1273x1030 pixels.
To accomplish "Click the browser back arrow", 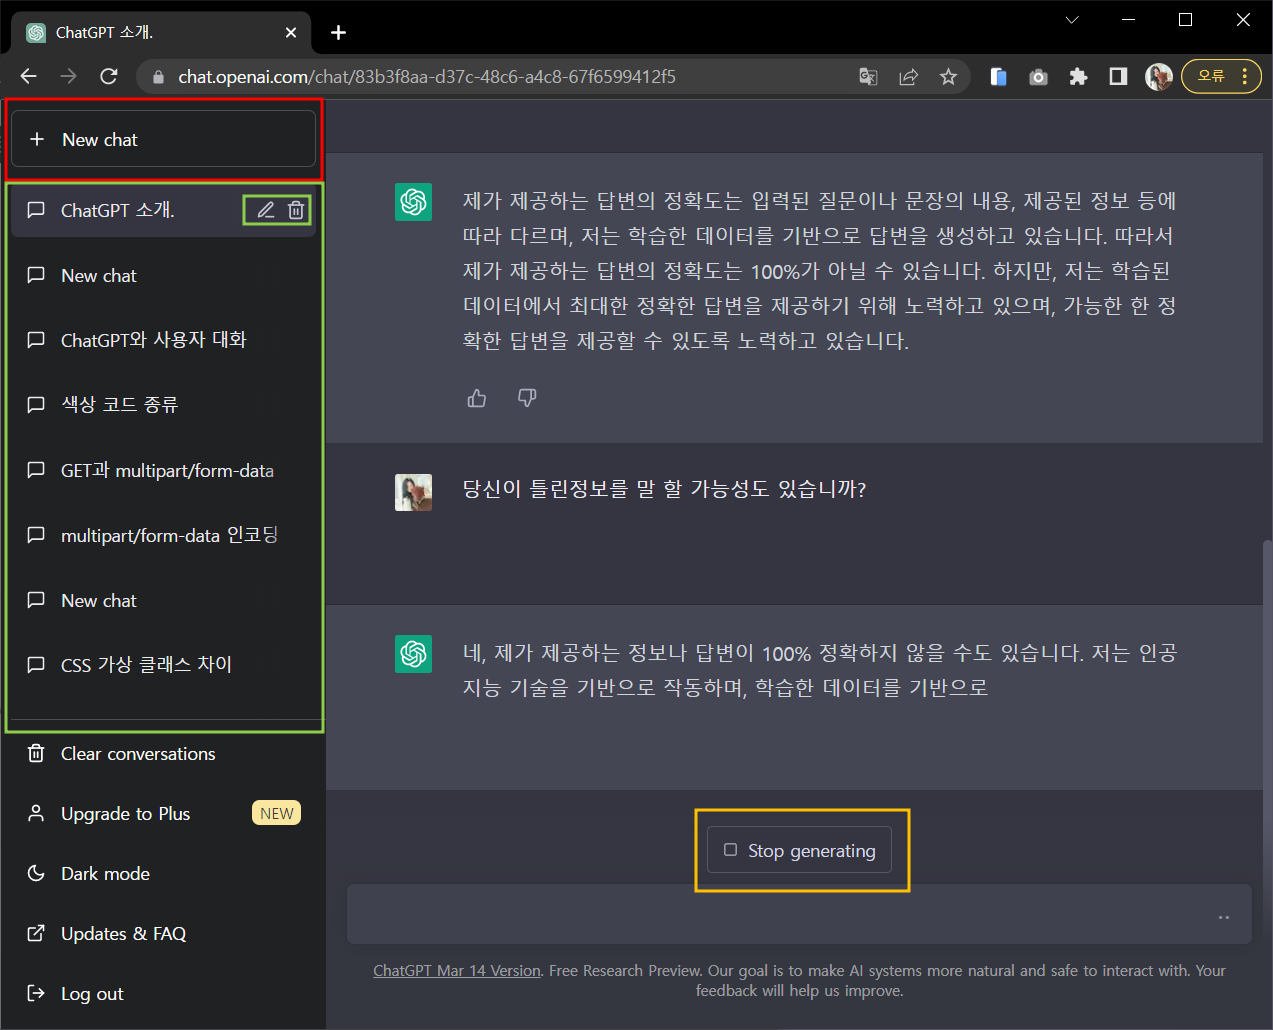I will coord(28,76).
